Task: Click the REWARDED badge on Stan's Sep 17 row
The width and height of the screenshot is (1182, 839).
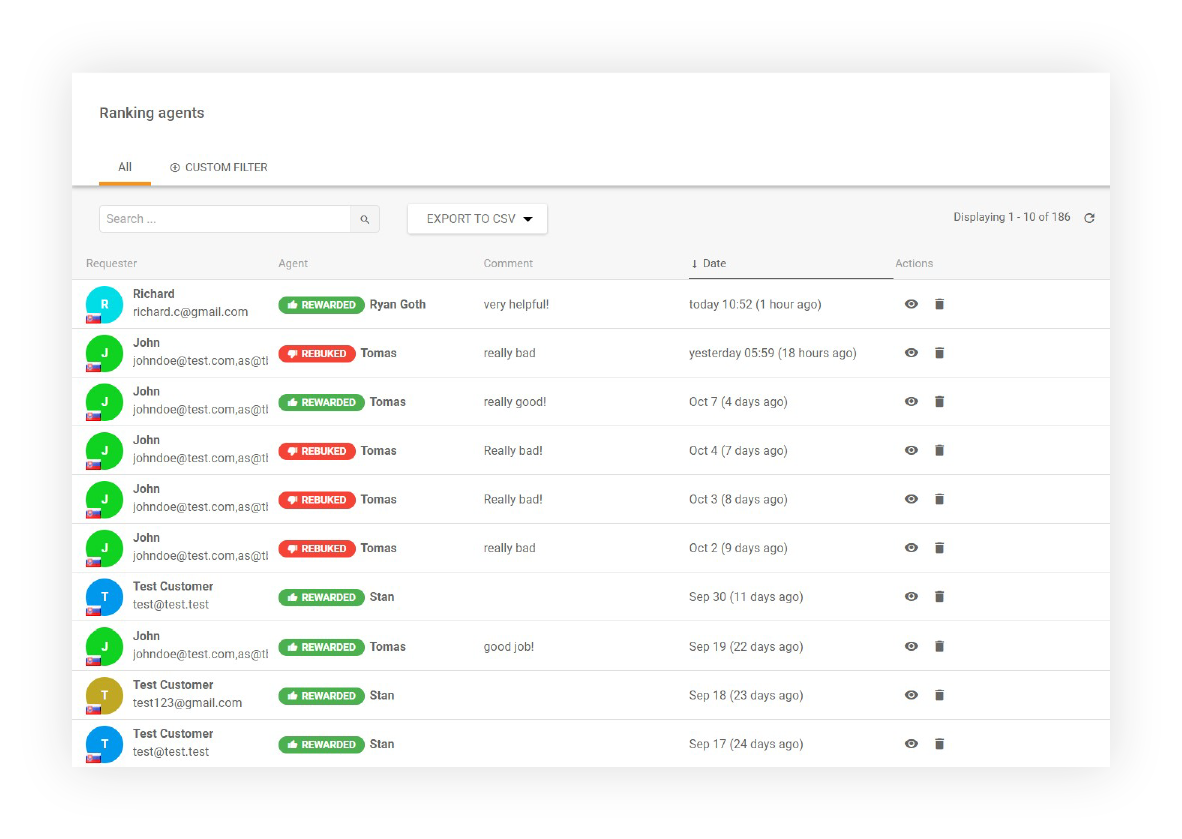Action: 321,744
